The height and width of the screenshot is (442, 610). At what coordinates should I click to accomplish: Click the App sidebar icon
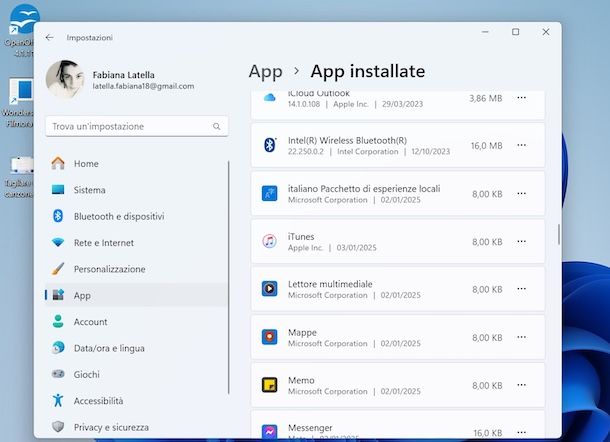click(58, 295)
